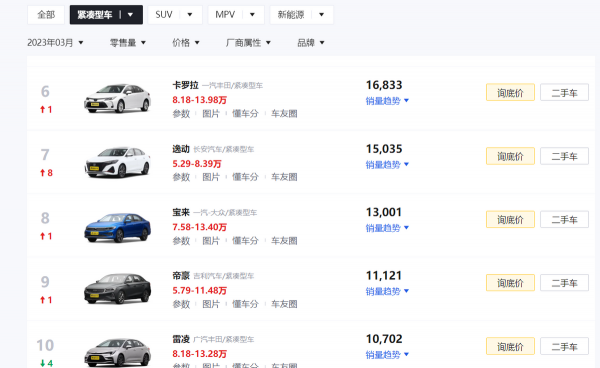Viewport: 600px width, 368px height.
Task: Expand 销量趋势 for 宝来 13,001
Action: coord(387,228)
